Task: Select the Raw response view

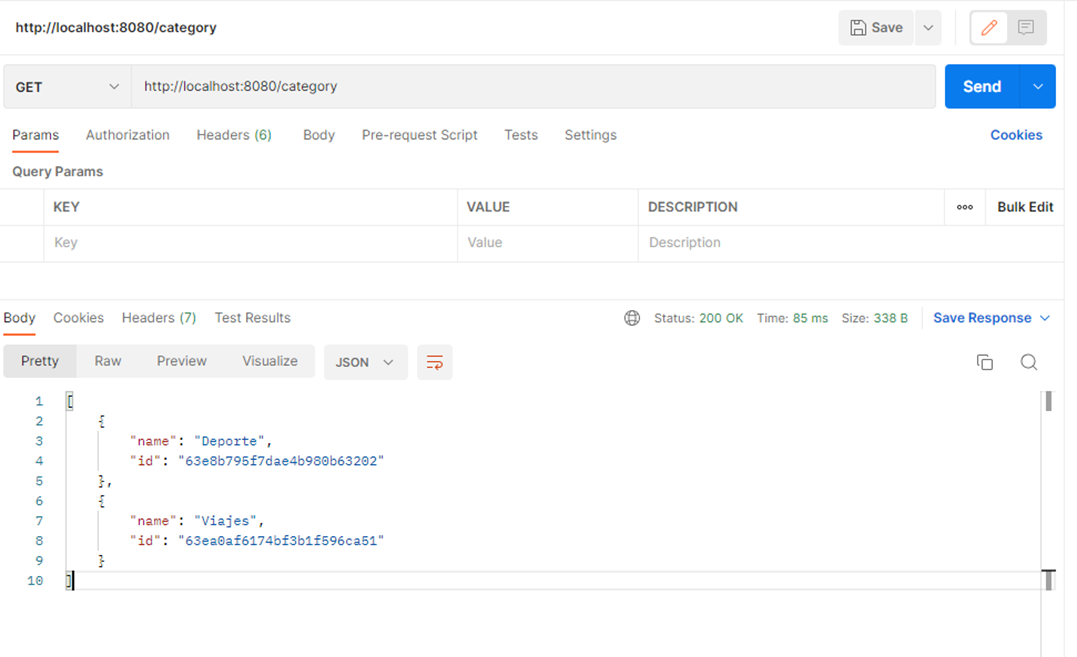Action: click(108, 361)
